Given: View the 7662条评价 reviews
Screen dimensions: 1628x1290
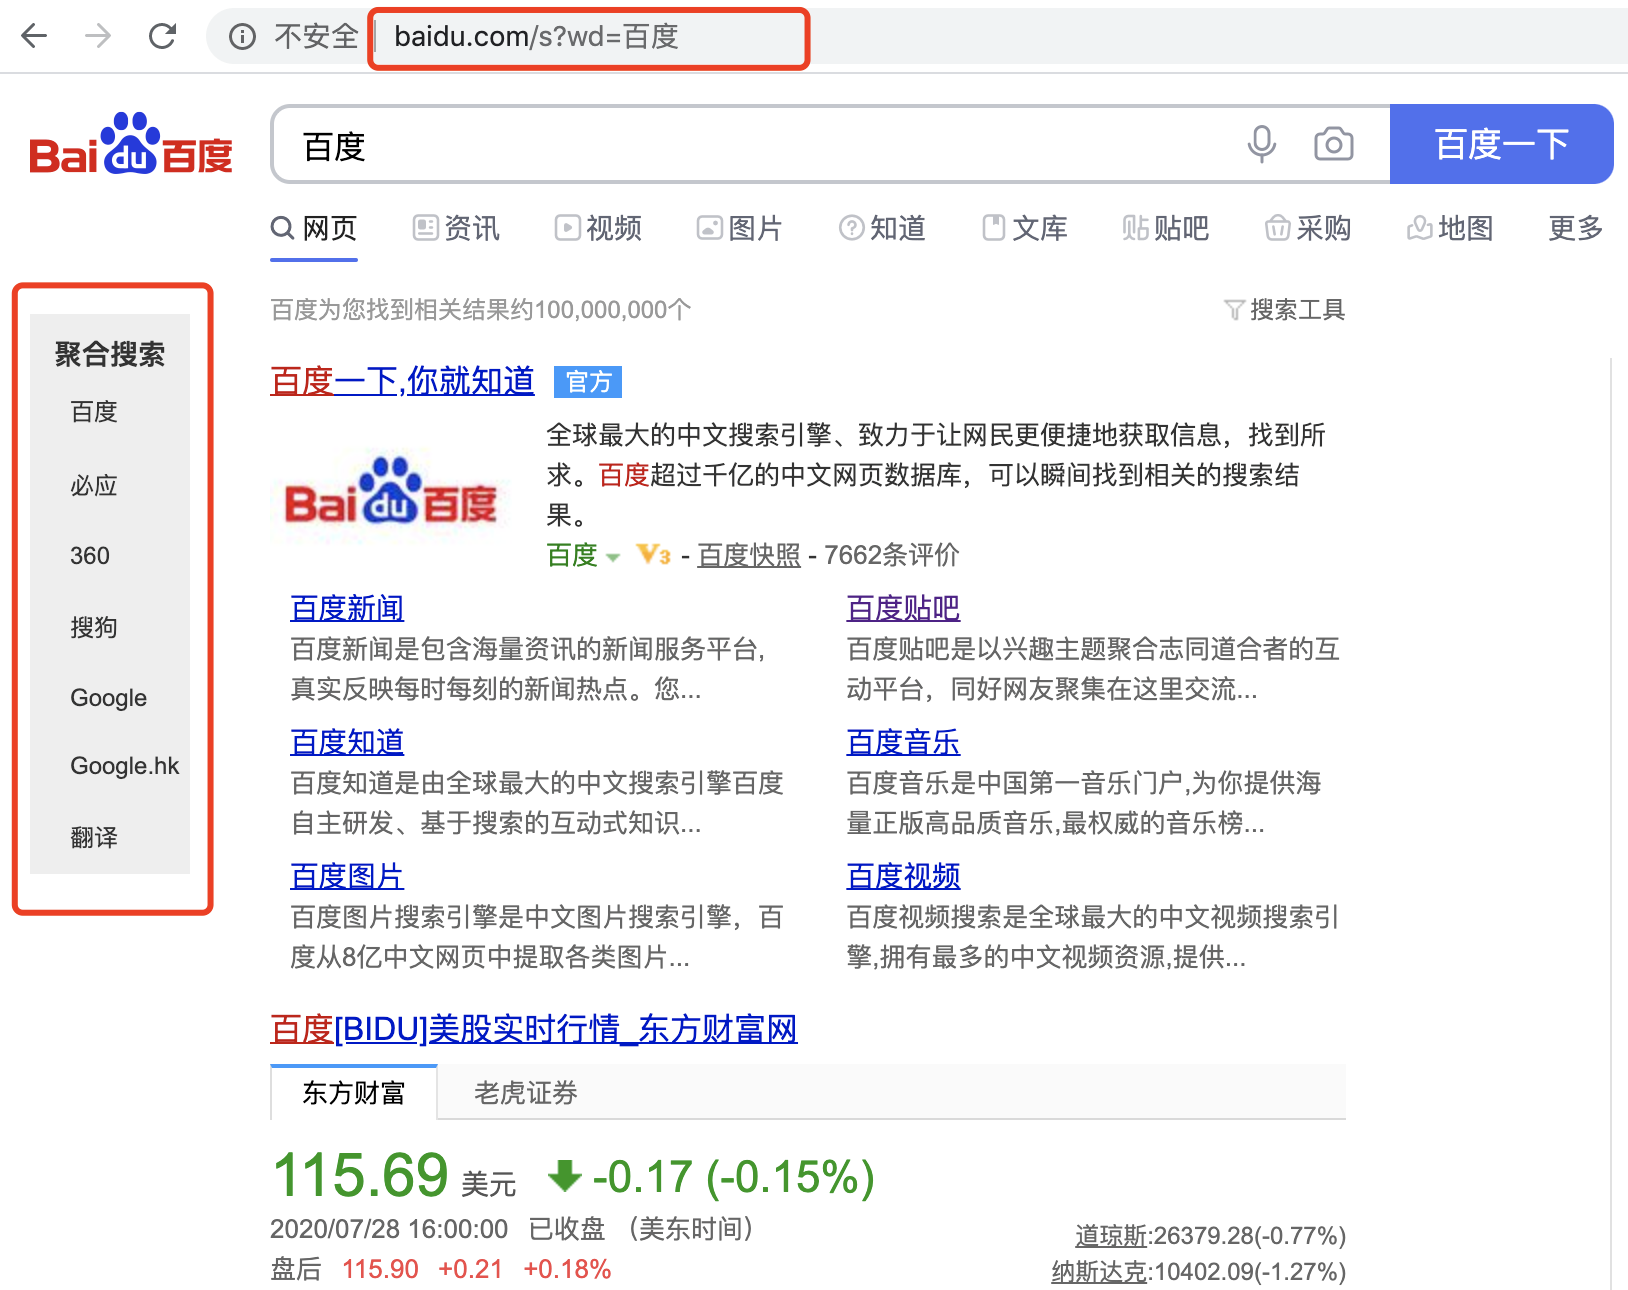Looking at the screenshot, I should tap(891, 555).
